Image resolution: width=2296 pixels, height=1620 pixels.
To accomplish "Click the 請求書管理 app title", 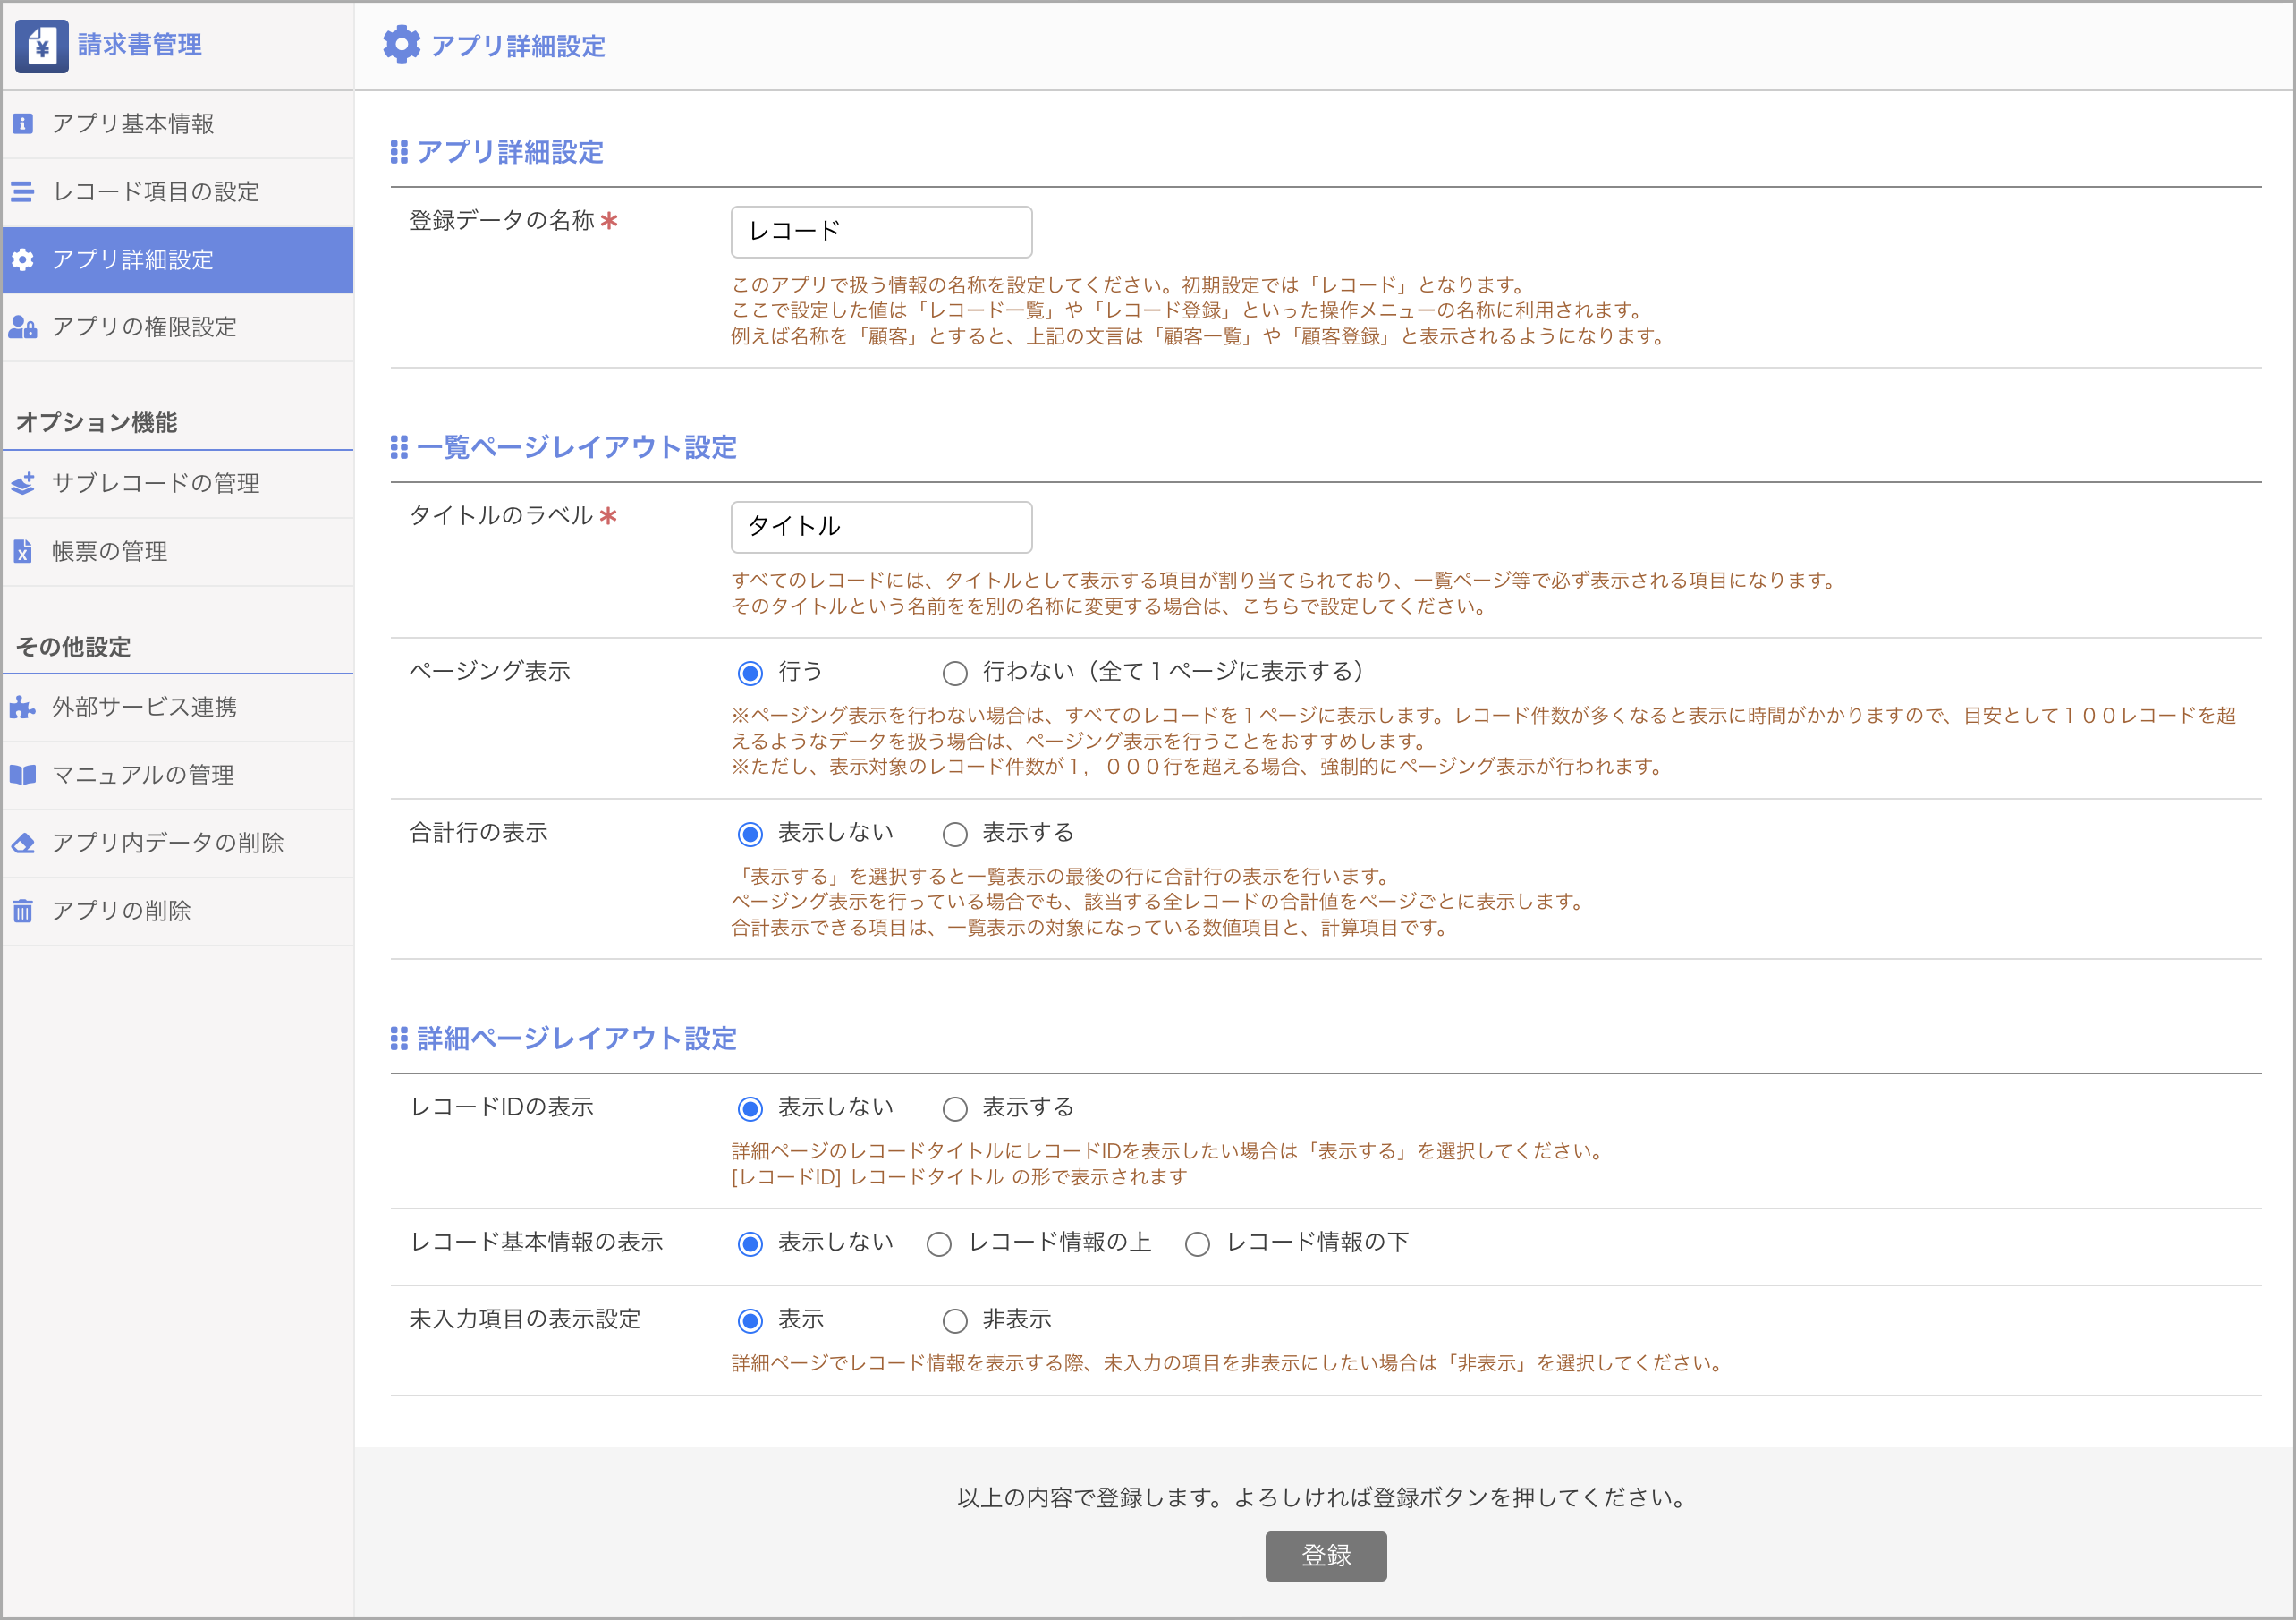I will click(x=140, y=45).
